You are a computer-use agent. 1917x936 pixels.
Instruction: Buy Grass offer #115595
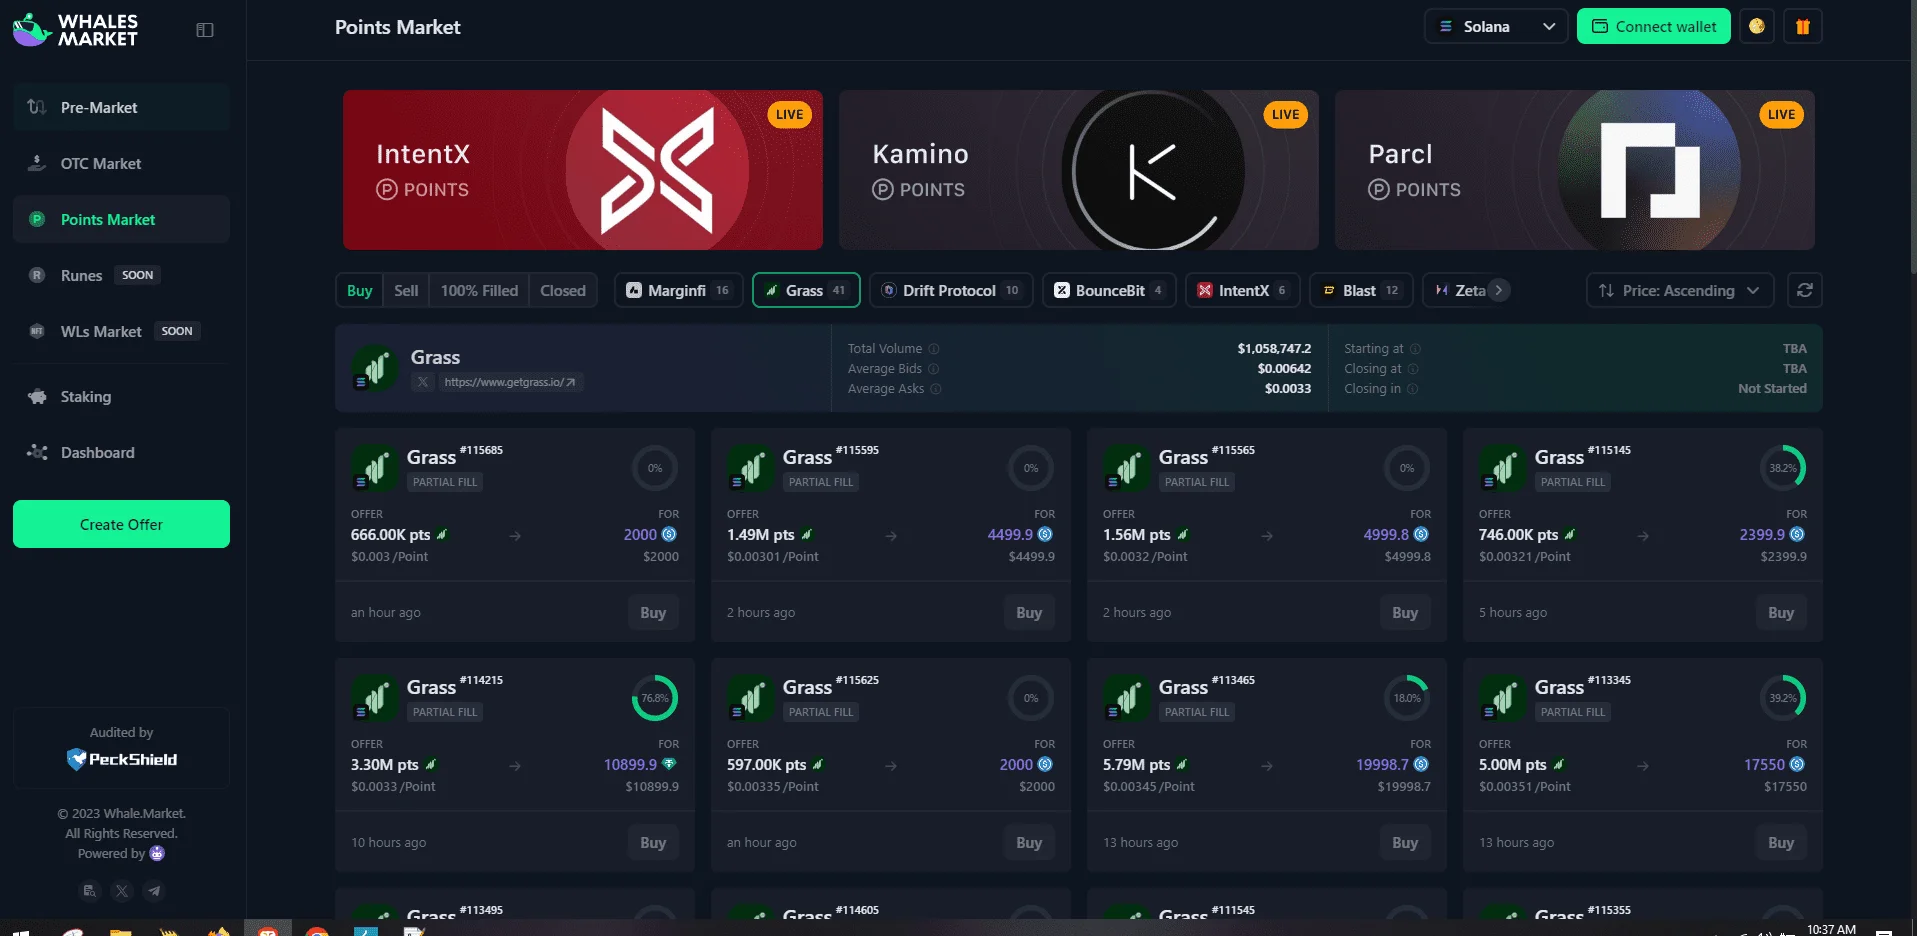click(1029, 613)
